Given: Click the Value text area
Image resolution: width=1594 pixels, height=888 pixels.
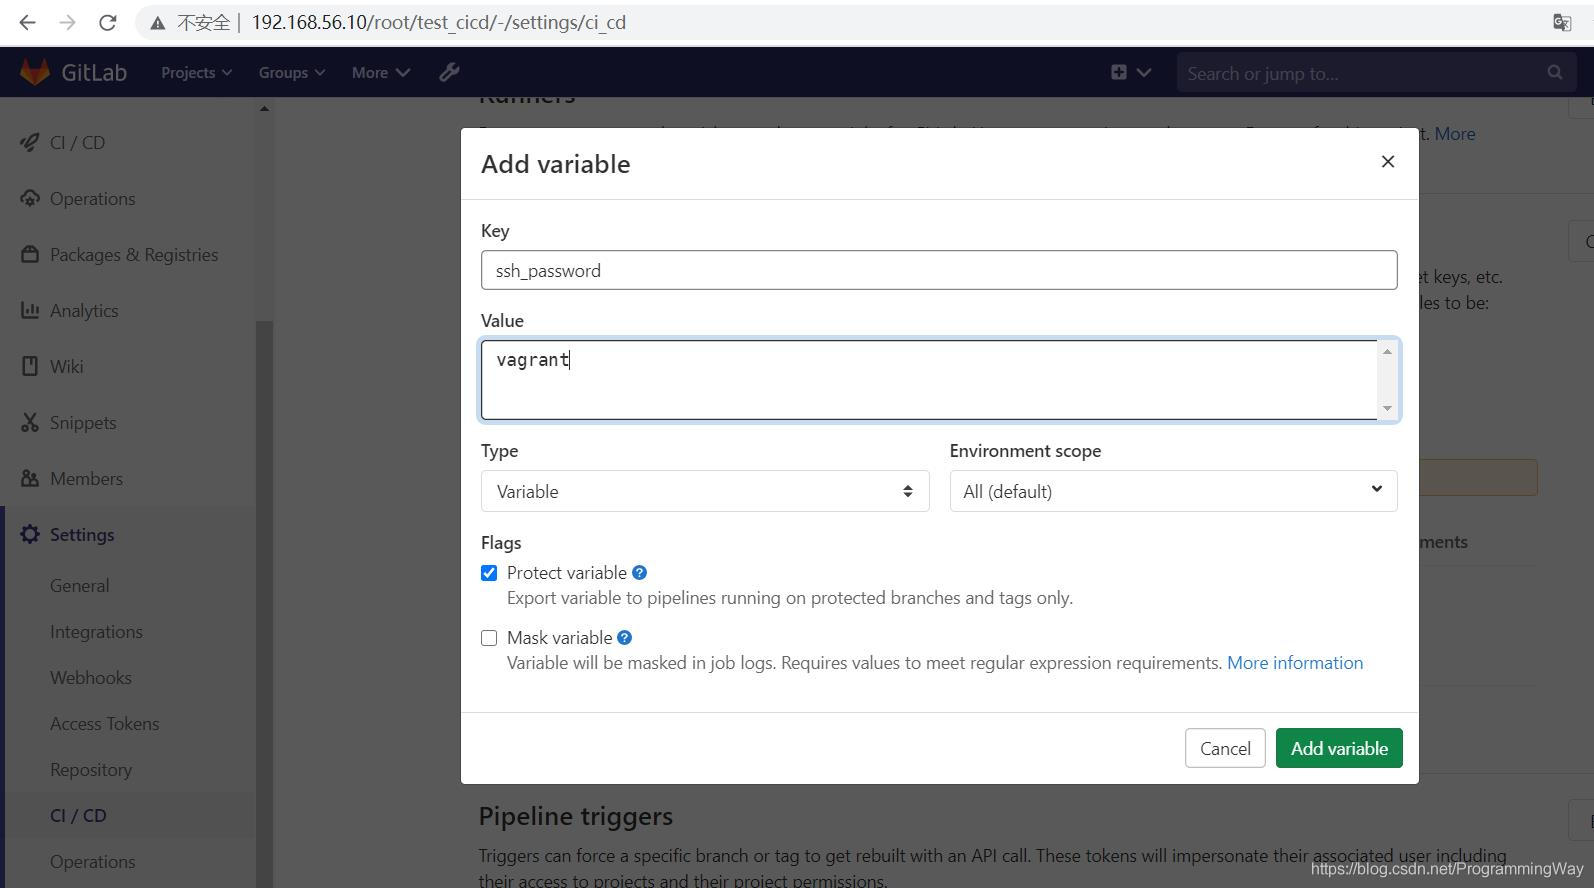Looking at the screenshot, I should tap(929, 380).
